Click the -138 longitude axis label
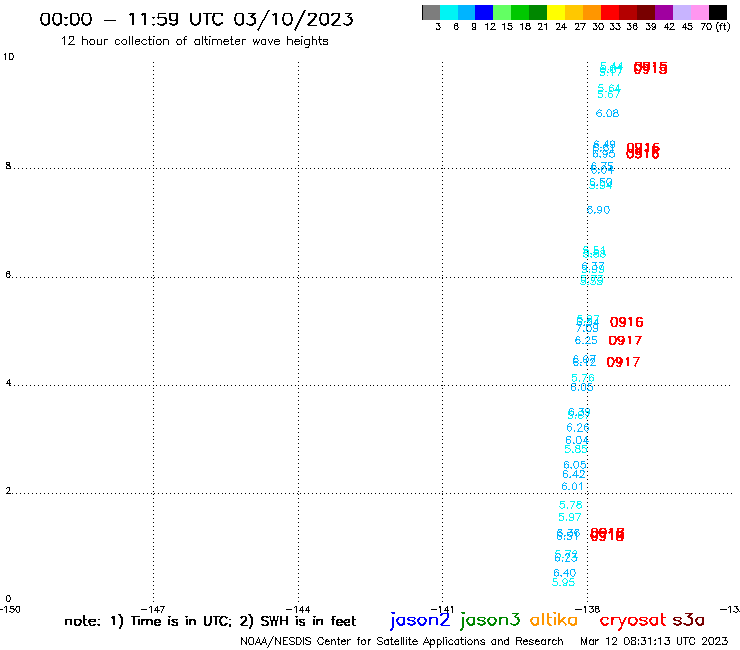The image size is (740, 650). [x=588, y=609]
